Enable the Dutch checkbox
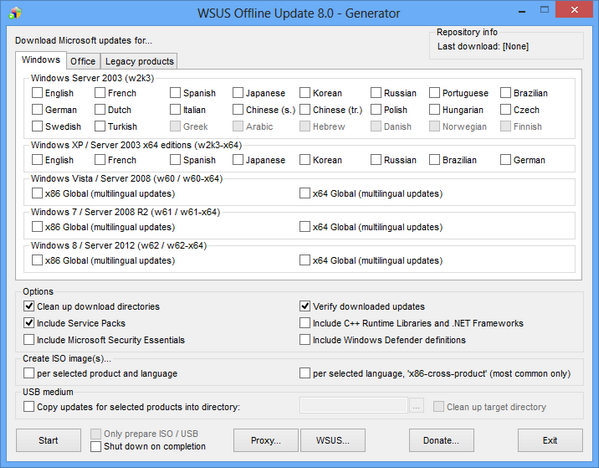This screenshot has height=468, width=599. tap(100, 110)
